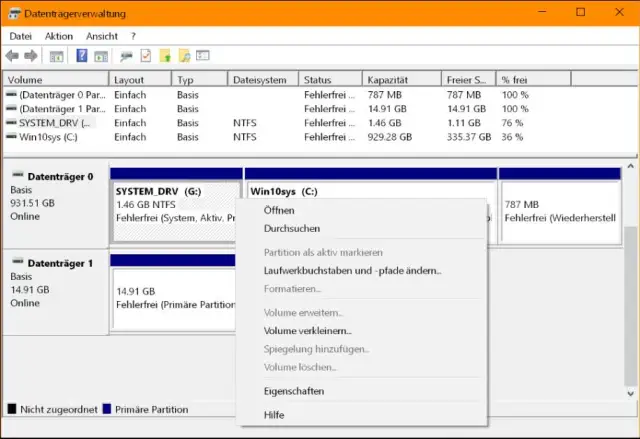
Task: Choose Laufwerkbuchstaben und -pfade ändern...
Action: [352, 270]
